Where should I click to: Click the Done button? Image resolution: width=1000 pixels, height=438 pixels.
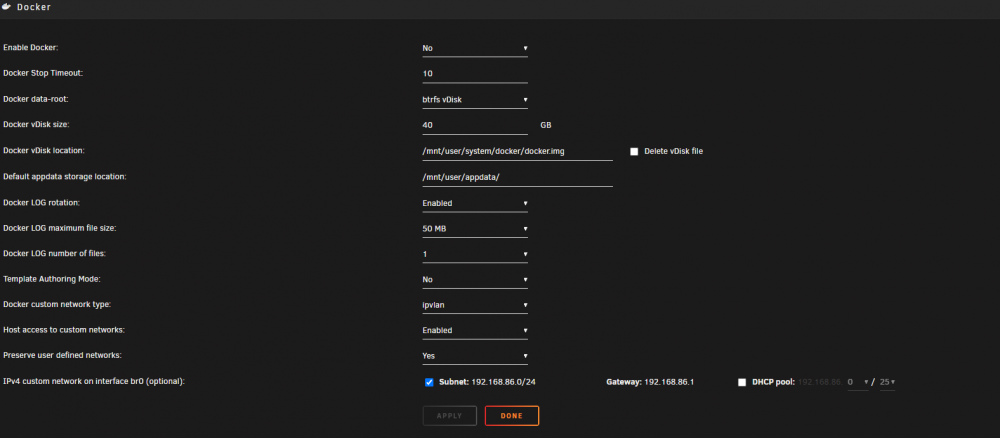click(x=511, y=416)
